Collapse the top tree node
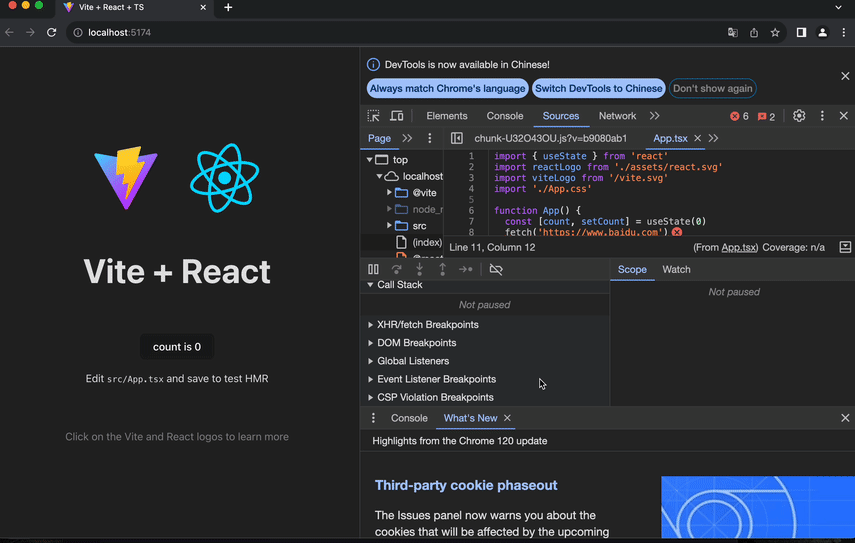 (369, 160)
